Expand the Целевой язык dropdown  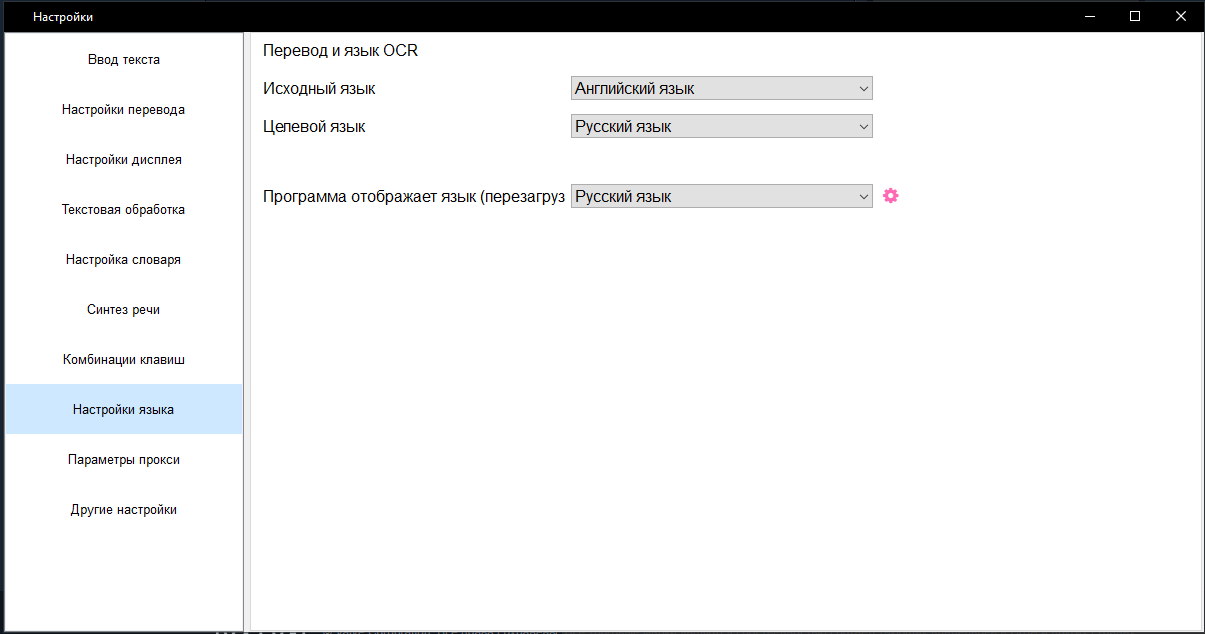click(x=721, y=127)
